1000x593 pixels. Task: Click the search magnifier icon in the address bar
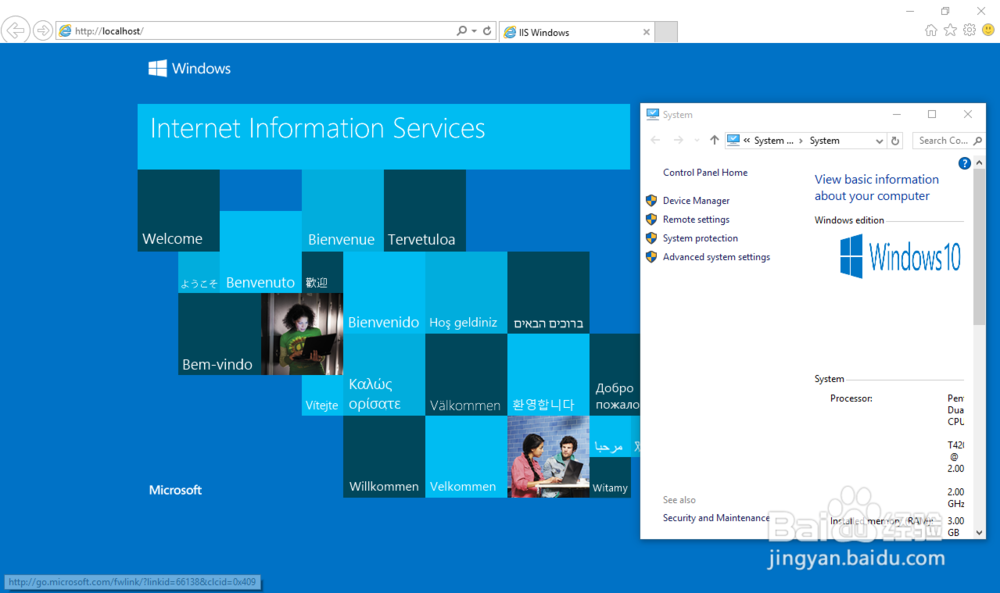pyautogui.click(x=461, y=30)
